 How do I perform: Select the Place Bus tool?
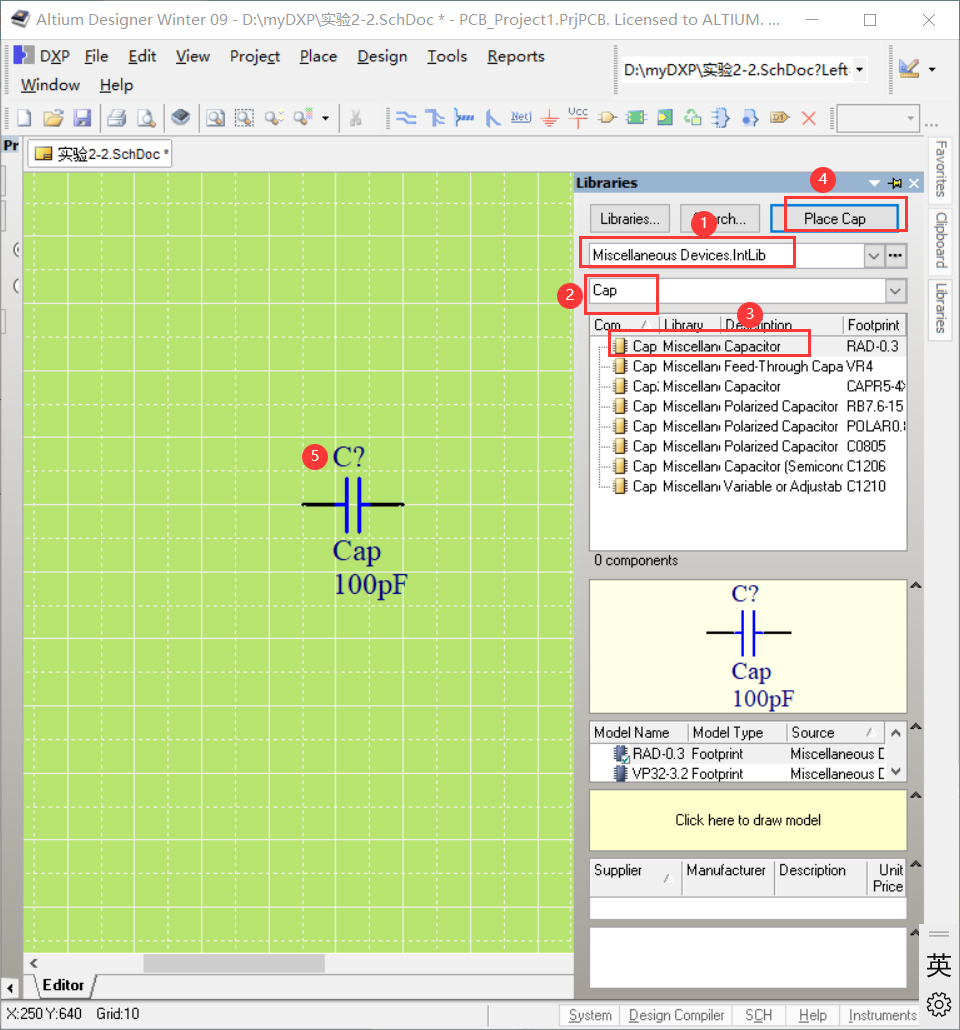[x=434, y=118]
